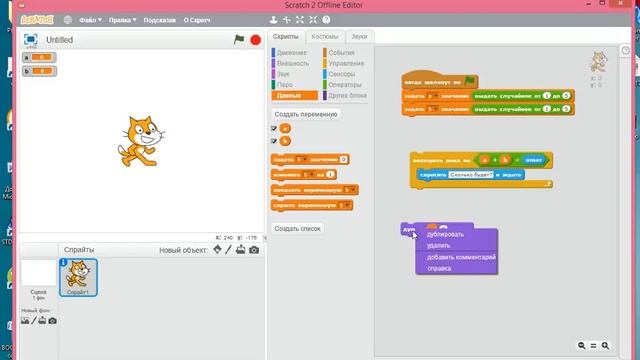Image resolution: width=640 pixels, height=360 pixels.
Task: Upload a backdrop from a file
Action: coord(42,321)
